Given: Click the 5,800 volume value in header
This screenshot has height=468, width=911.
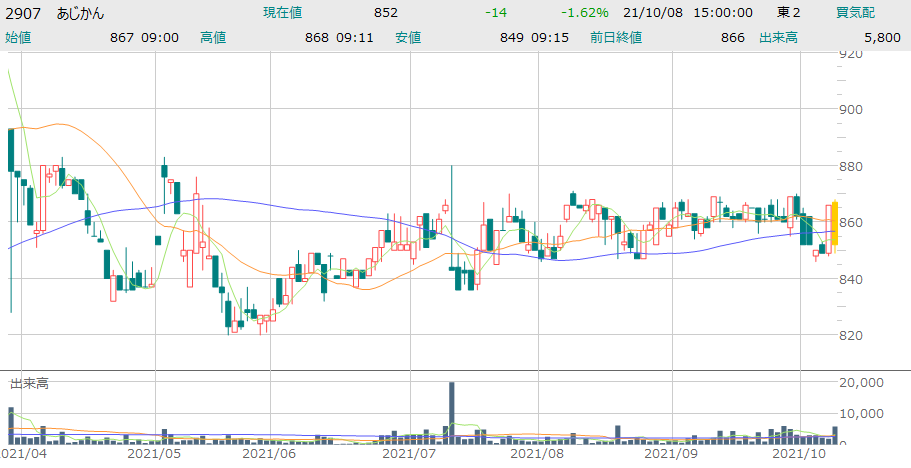Looking at the screenshot, I should coord(883,37).
